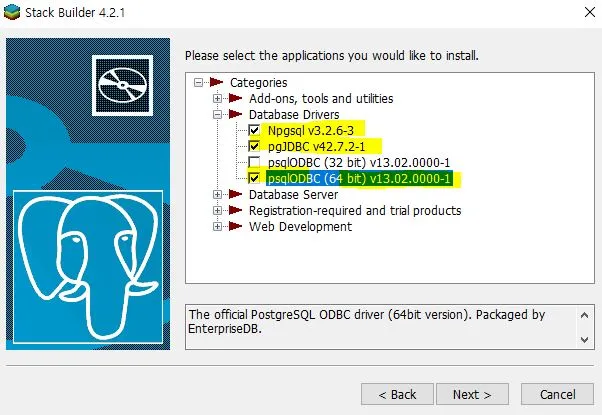Select the Categories tree label
The image size is (602, 415).
click(x=258, y=83)
